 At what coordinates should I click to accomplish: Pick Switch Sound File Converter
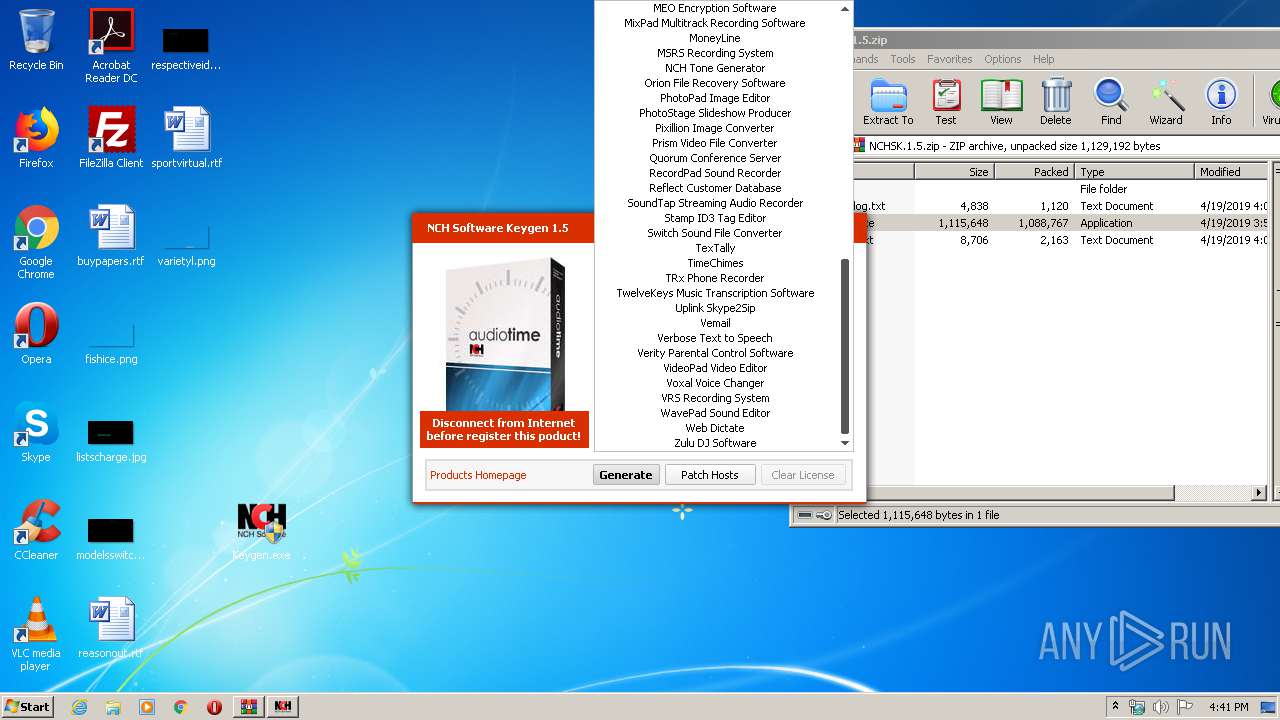715,233
